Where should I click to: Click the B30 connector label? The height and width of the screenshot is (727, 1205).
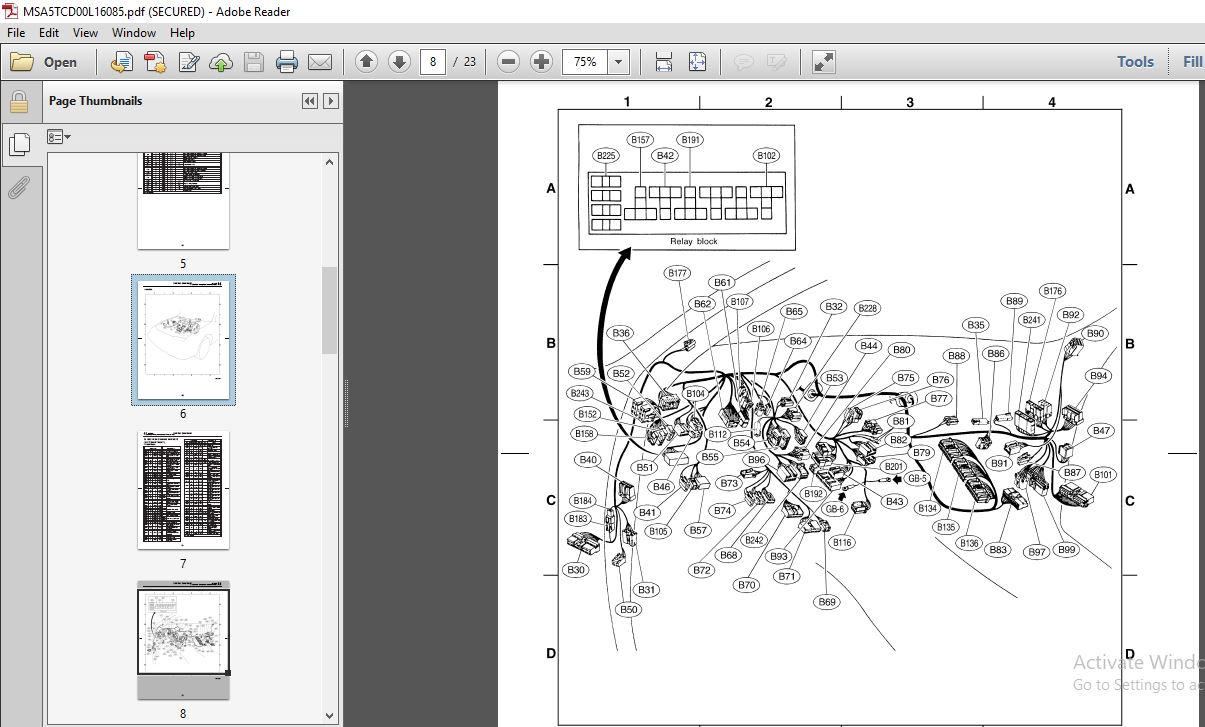[575, 570]
